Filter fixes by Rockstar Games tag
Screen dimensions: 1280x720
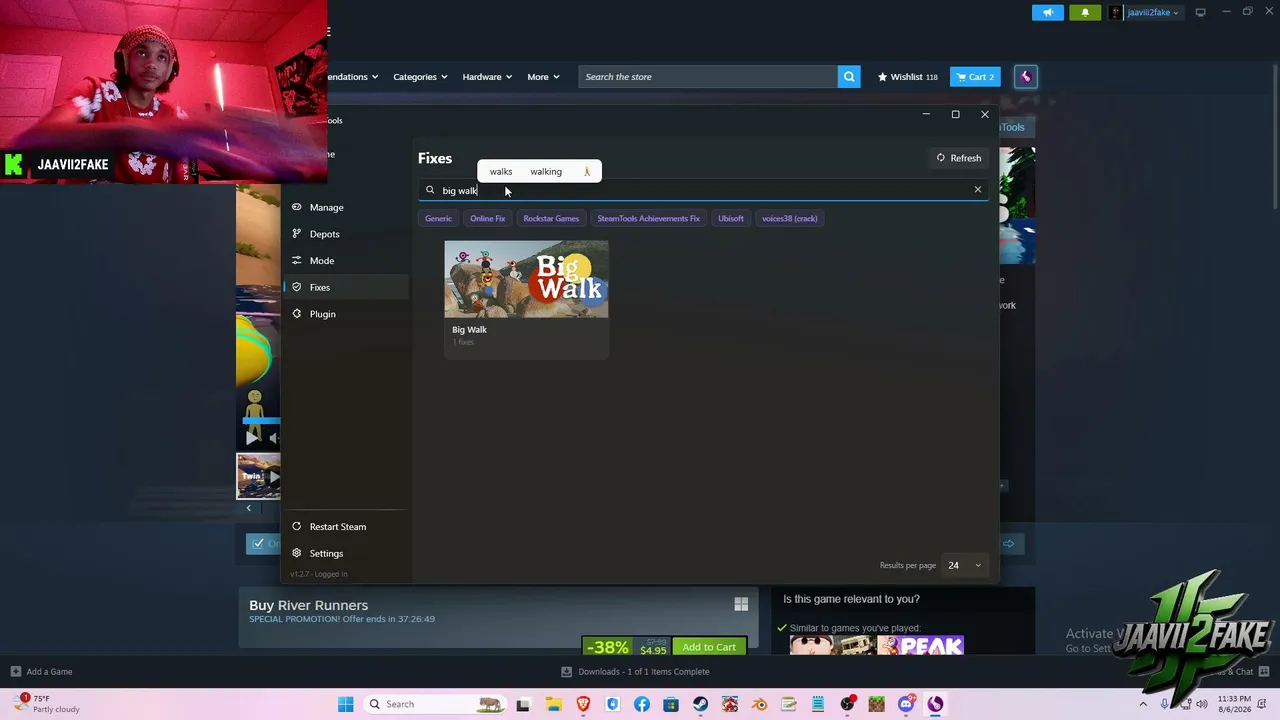551,218
